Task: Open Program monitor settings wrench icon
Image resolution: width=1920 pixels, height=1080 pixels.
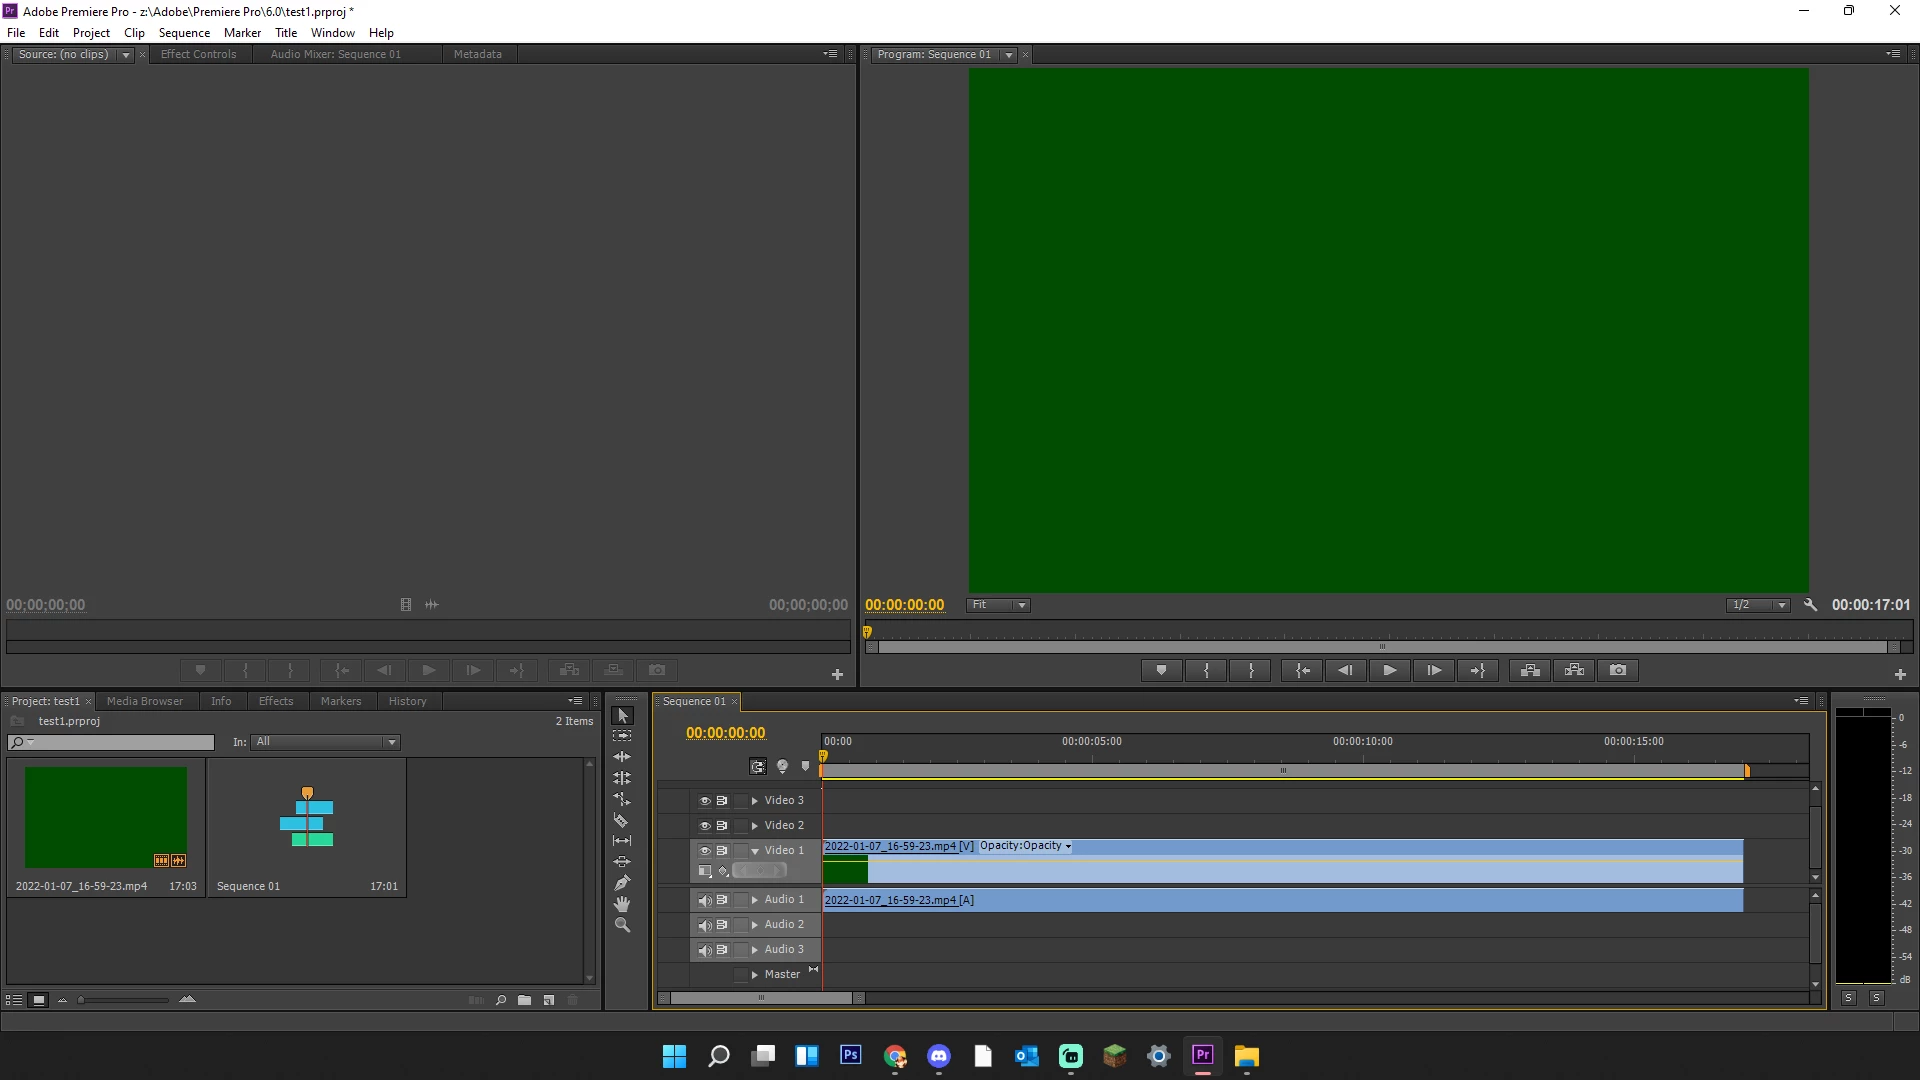Action: tap(1810, 605)
